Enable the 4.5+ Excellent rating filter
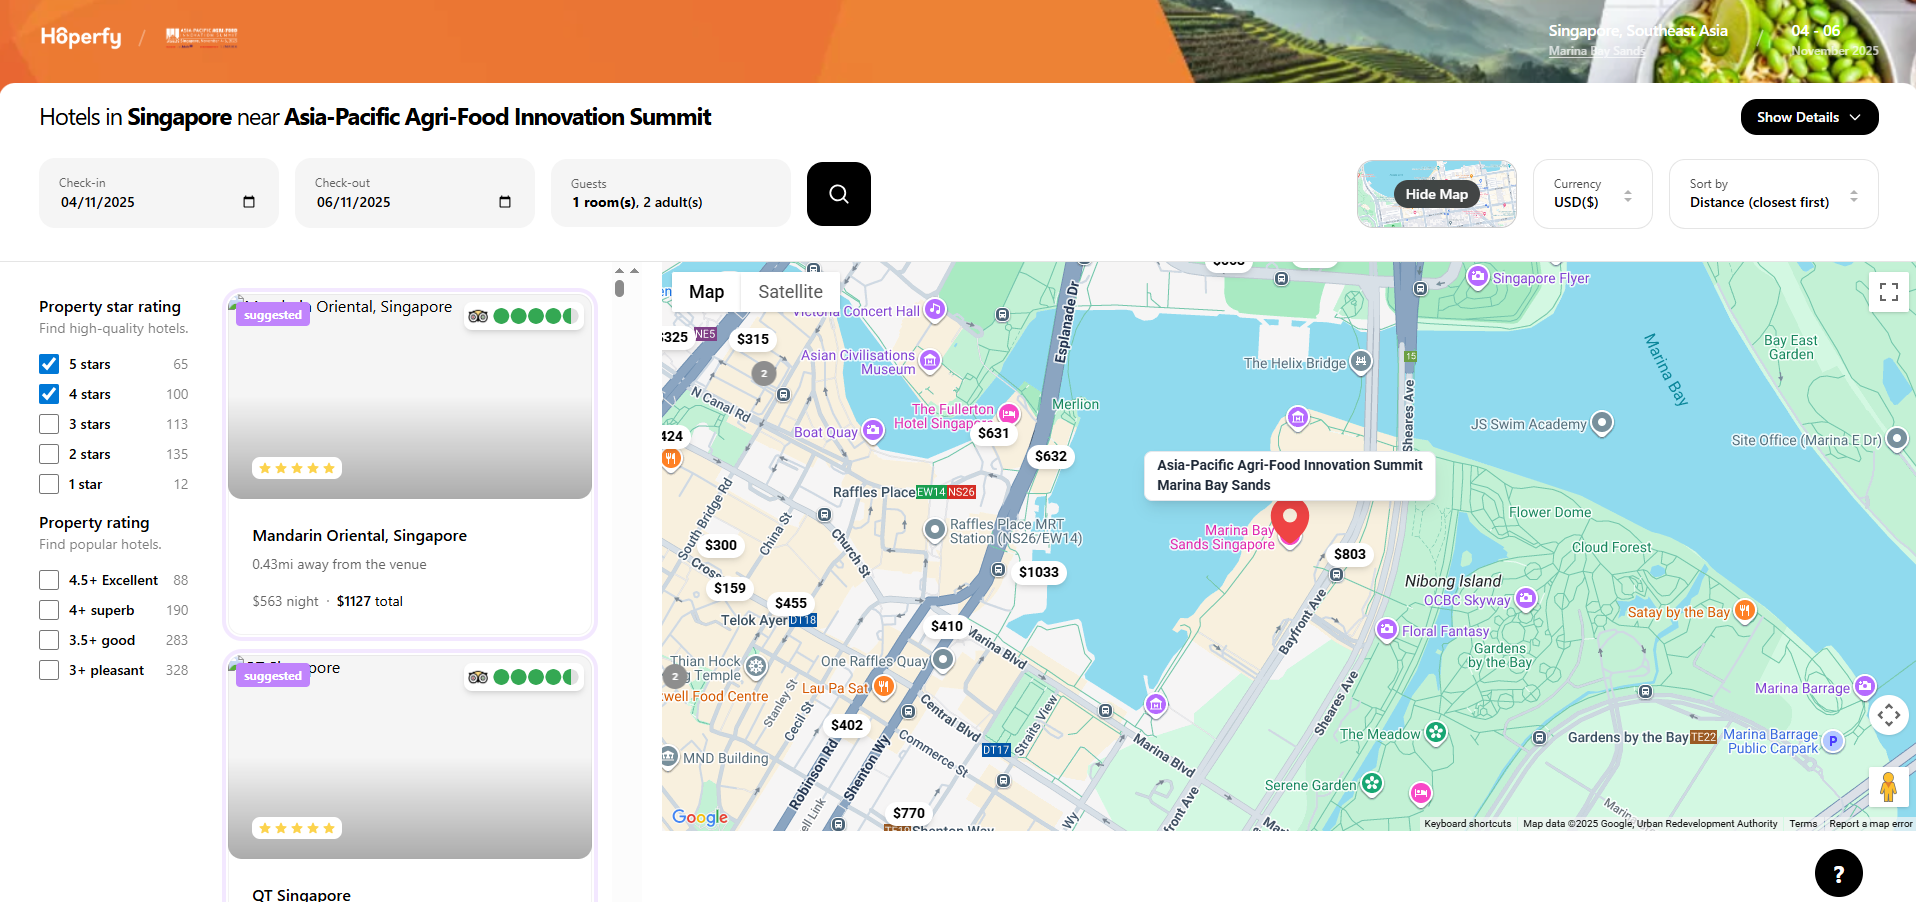 coord(49,580)
